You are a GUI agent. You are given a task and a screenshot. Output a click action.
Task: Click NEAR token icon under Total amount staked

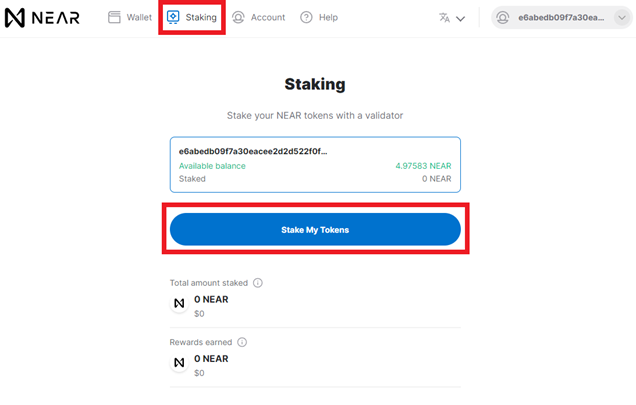[x=179, y=303]
